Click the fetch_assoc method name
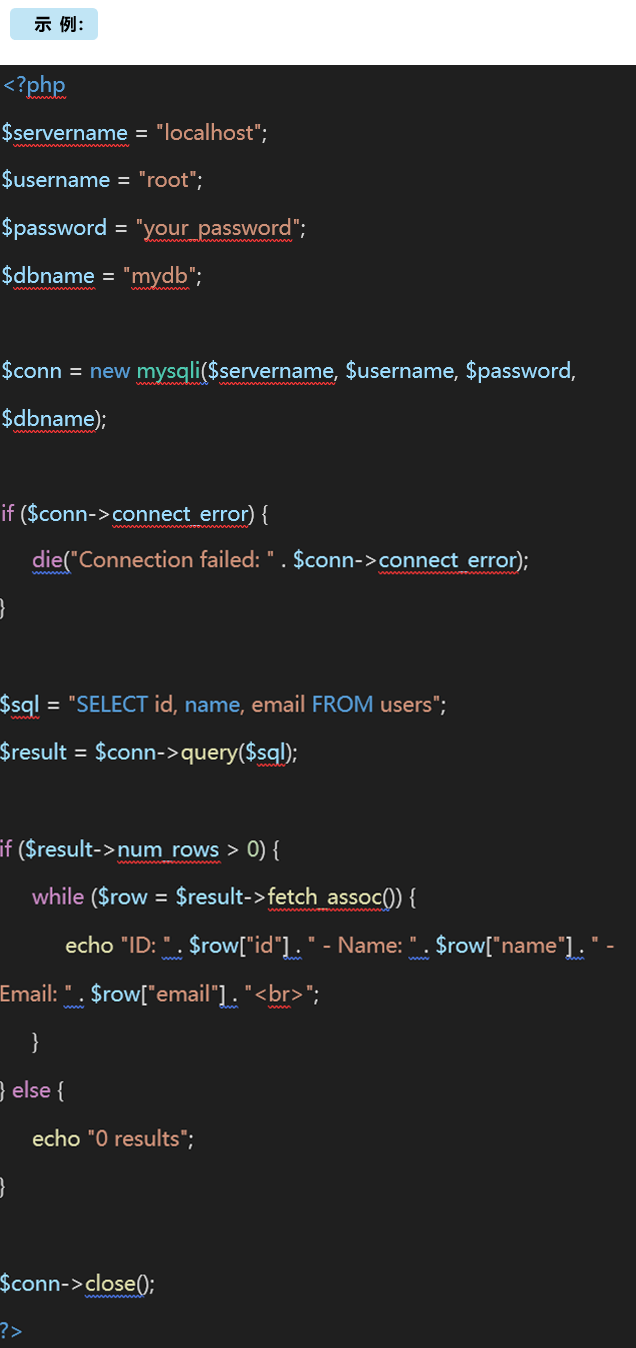 (x=325, y=897)
